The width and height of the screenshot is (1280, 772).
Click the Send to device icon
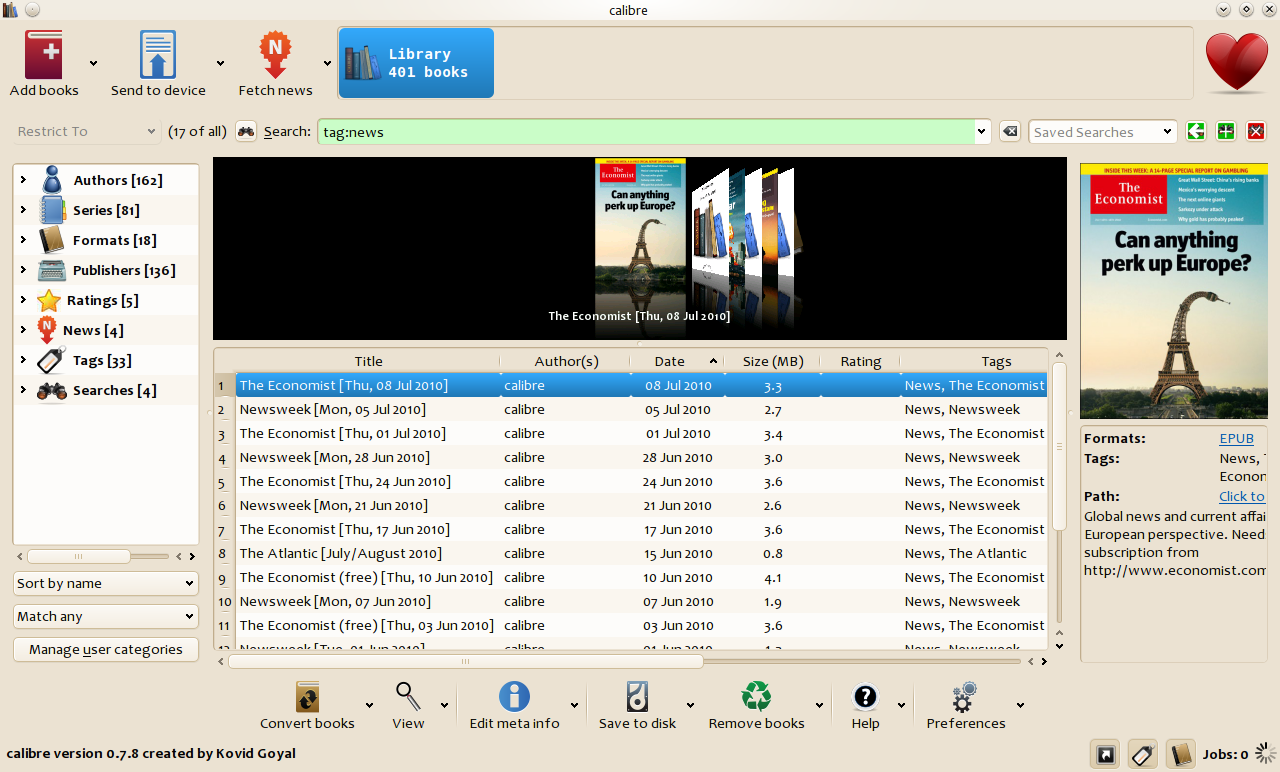[x=158, y=54]
